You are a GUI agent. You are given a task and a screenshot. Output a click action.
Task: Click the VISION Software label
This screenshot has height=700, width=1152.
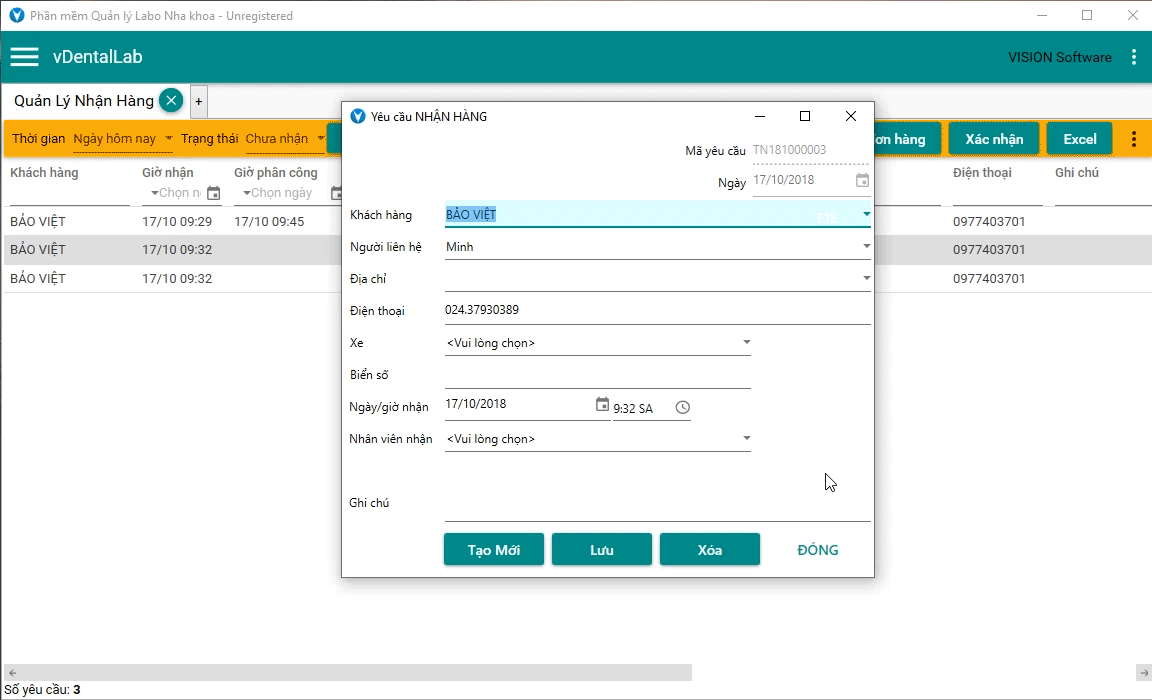(x=1059, y=57)
